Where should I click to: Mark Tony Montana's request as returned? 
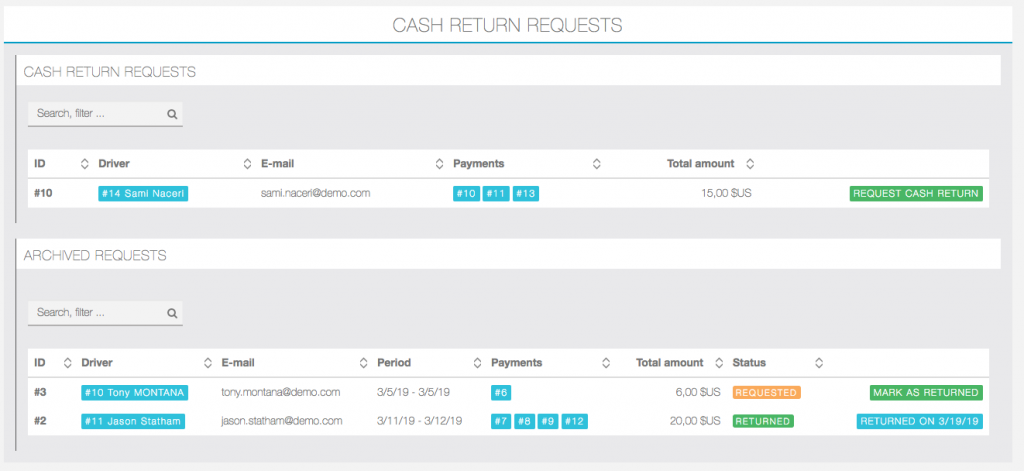(925, 393)
